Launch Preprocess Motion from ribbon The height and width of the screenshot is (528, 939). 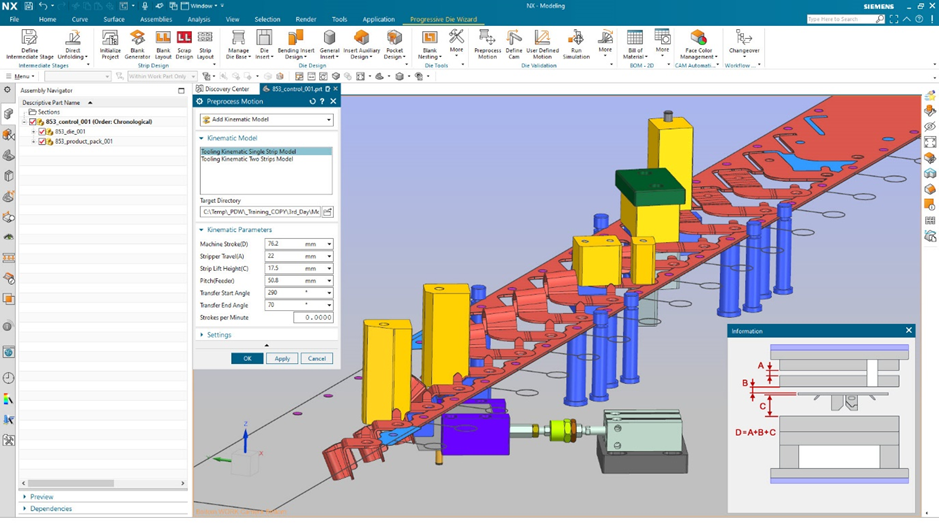point(487,45)
